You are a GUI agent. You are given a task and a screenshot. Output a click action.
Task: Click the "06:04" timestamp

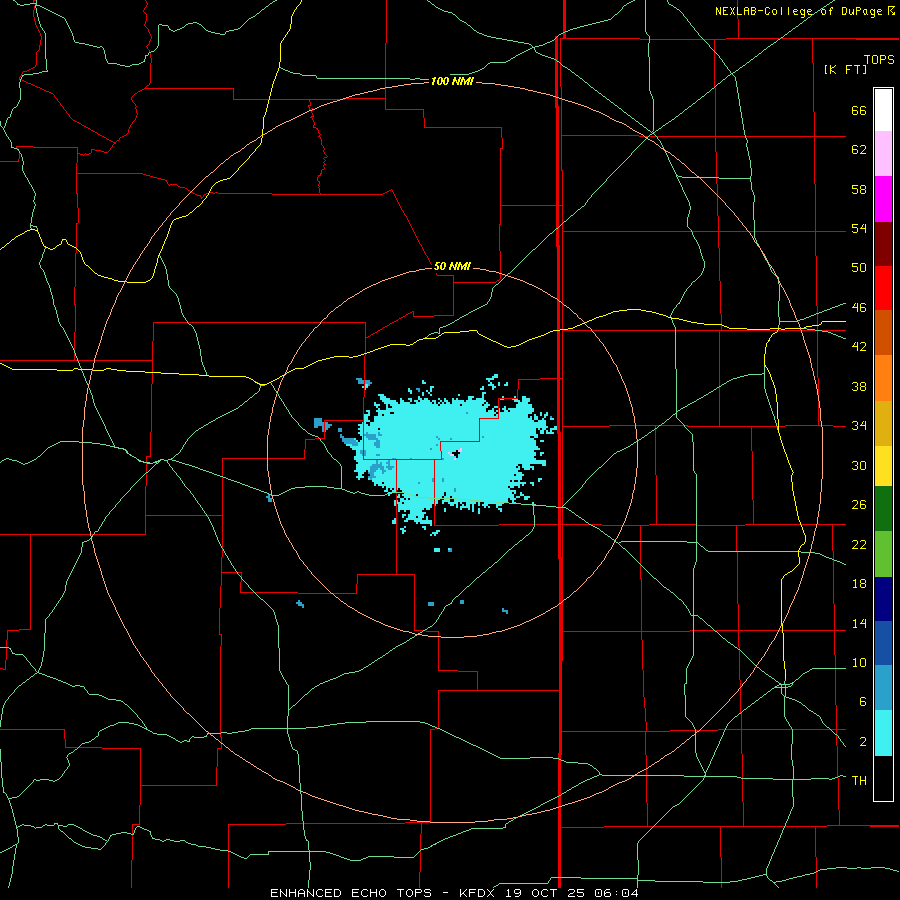coord(616,893)
